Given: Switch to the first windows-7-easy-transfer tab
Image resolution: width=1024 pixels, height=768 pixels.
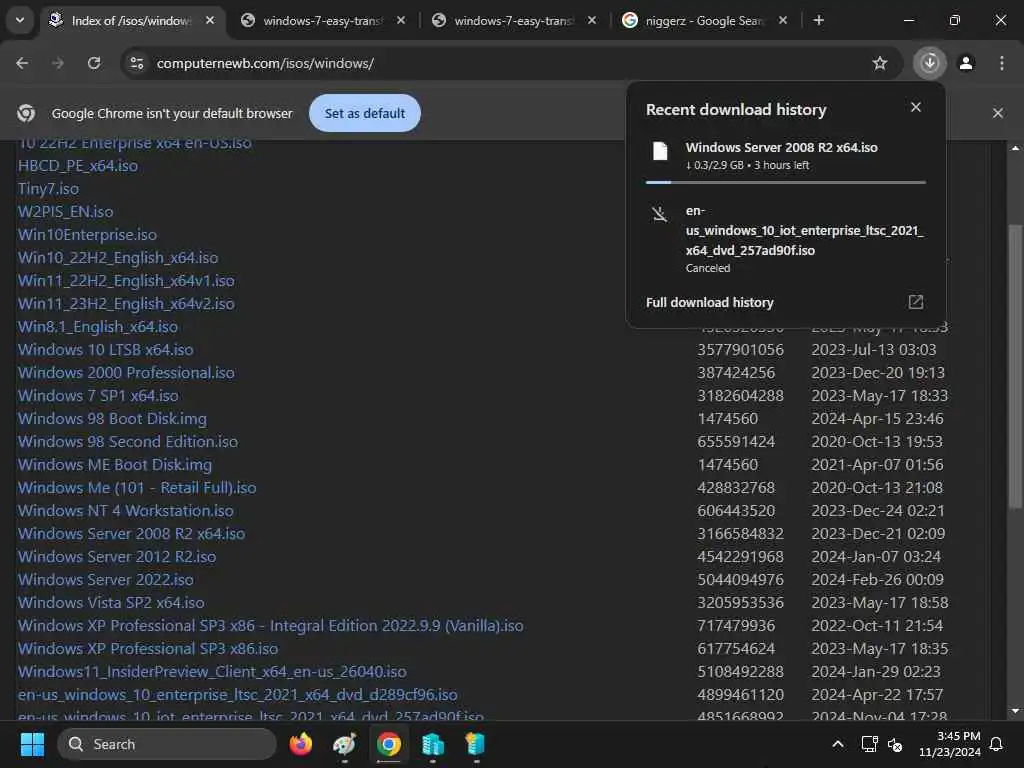Looking at the screenshot, I should pyautogui.click(x=322, y=21).
